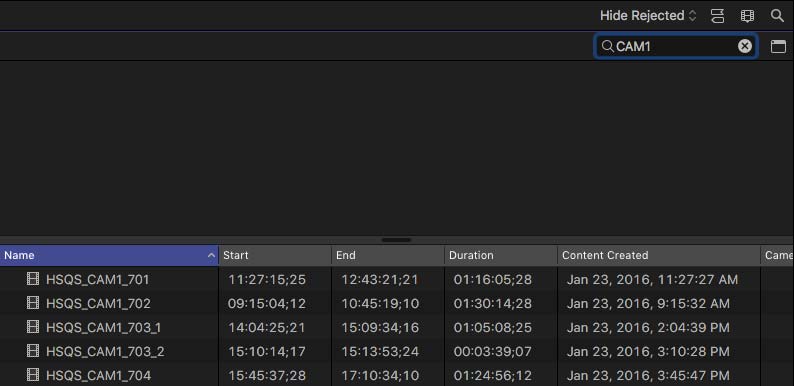Click creation date Jan 23, 2016, 3:10:28 PM
The height and width of the screenshot is (386, 794).
pyautogui.click(x=648, y=352)
